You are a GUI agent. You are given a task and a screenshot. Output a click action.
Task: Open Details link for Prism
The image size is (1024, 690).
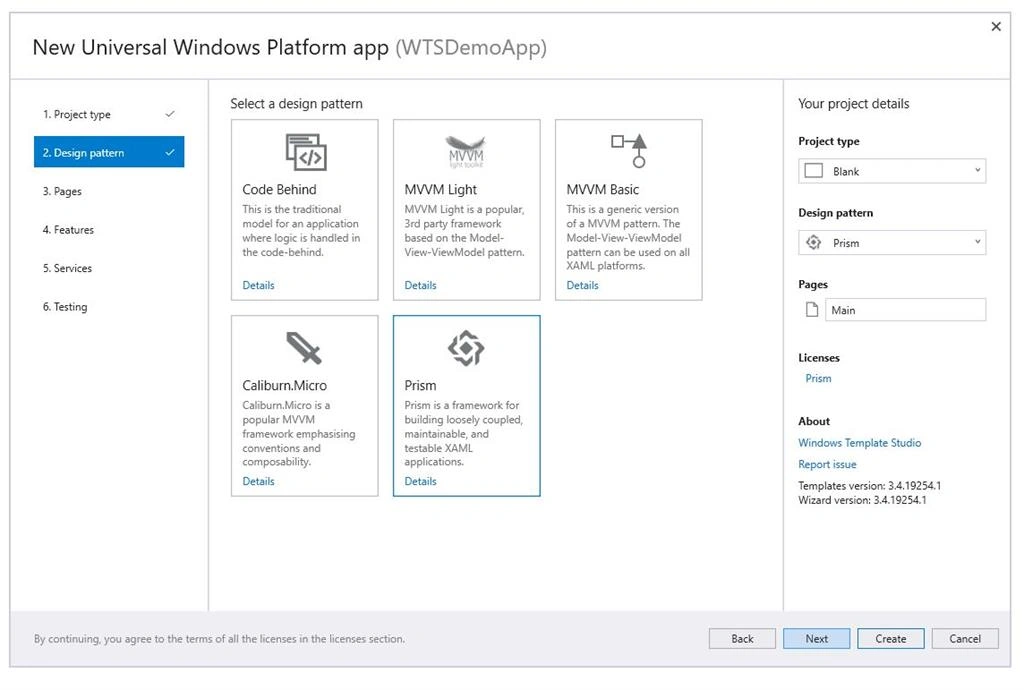[420, 481]
